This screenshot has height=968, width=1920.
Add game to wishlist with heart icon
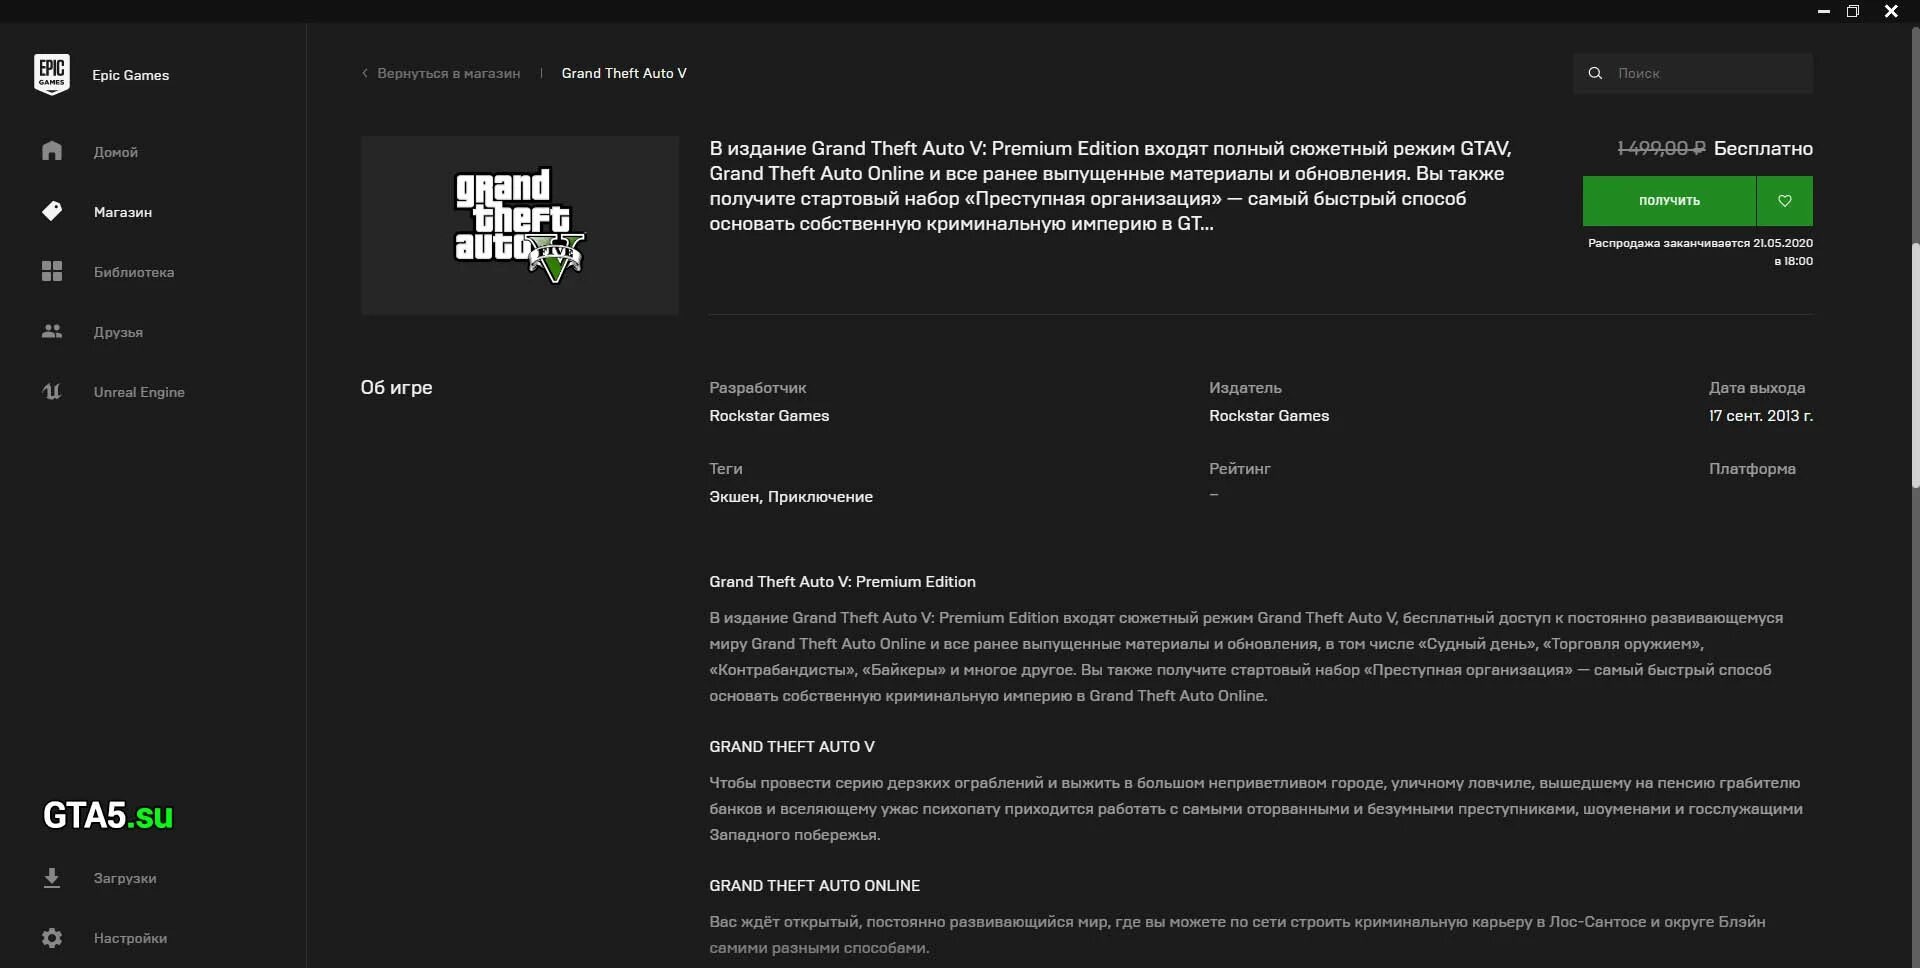1785,201
